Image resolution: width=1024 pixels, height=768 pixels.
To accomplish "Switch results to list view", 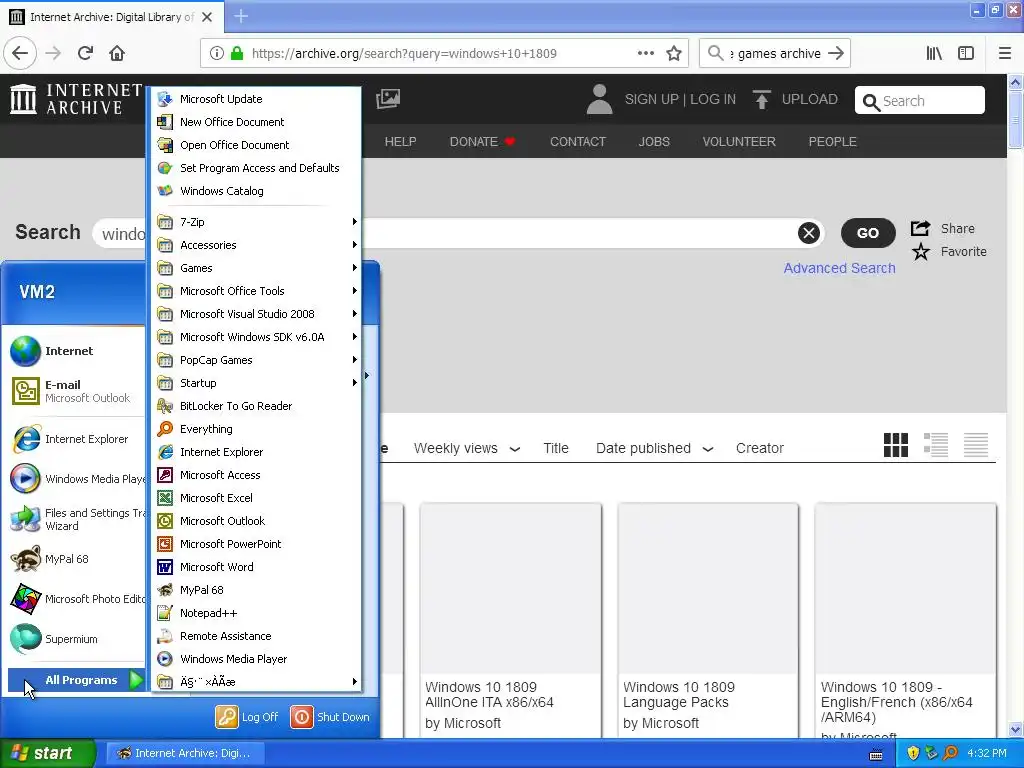I will (x=936, y=445).
